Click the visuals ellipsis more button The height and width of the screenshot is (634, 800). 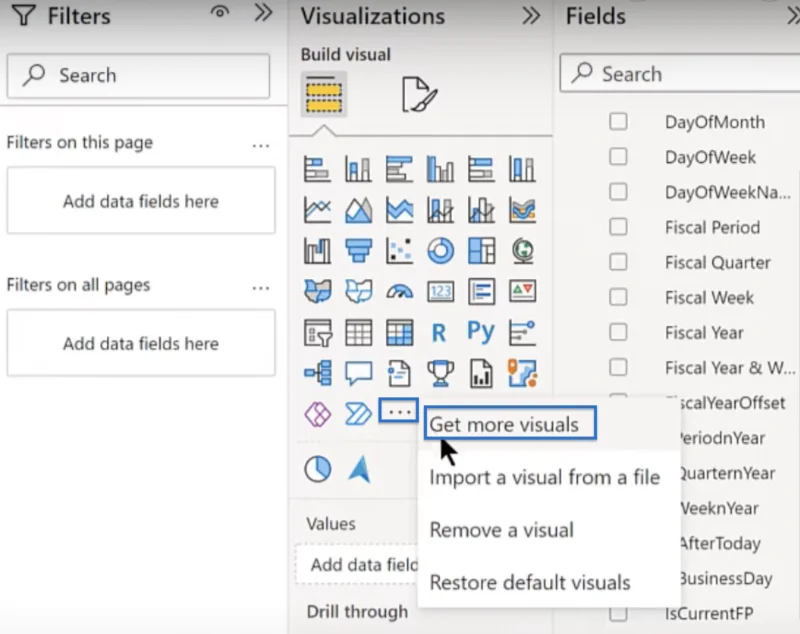coord(398,411)
